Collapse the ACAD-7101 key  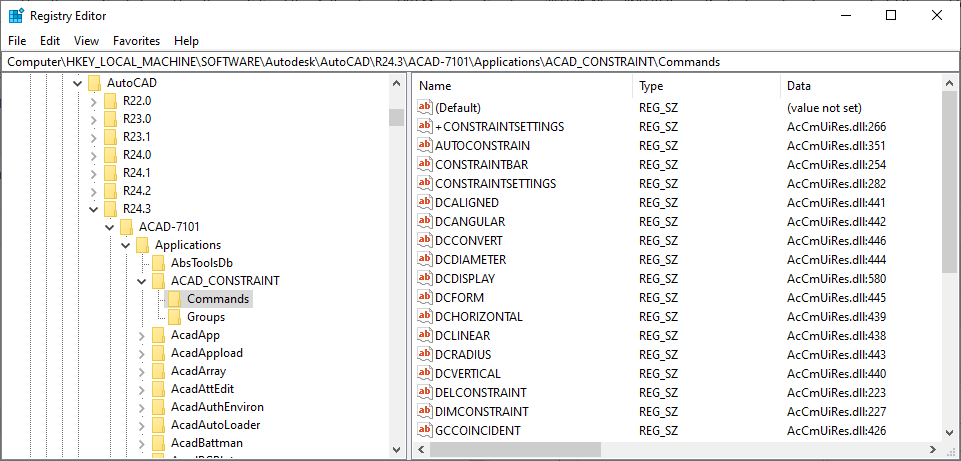[x=110, y=227]
